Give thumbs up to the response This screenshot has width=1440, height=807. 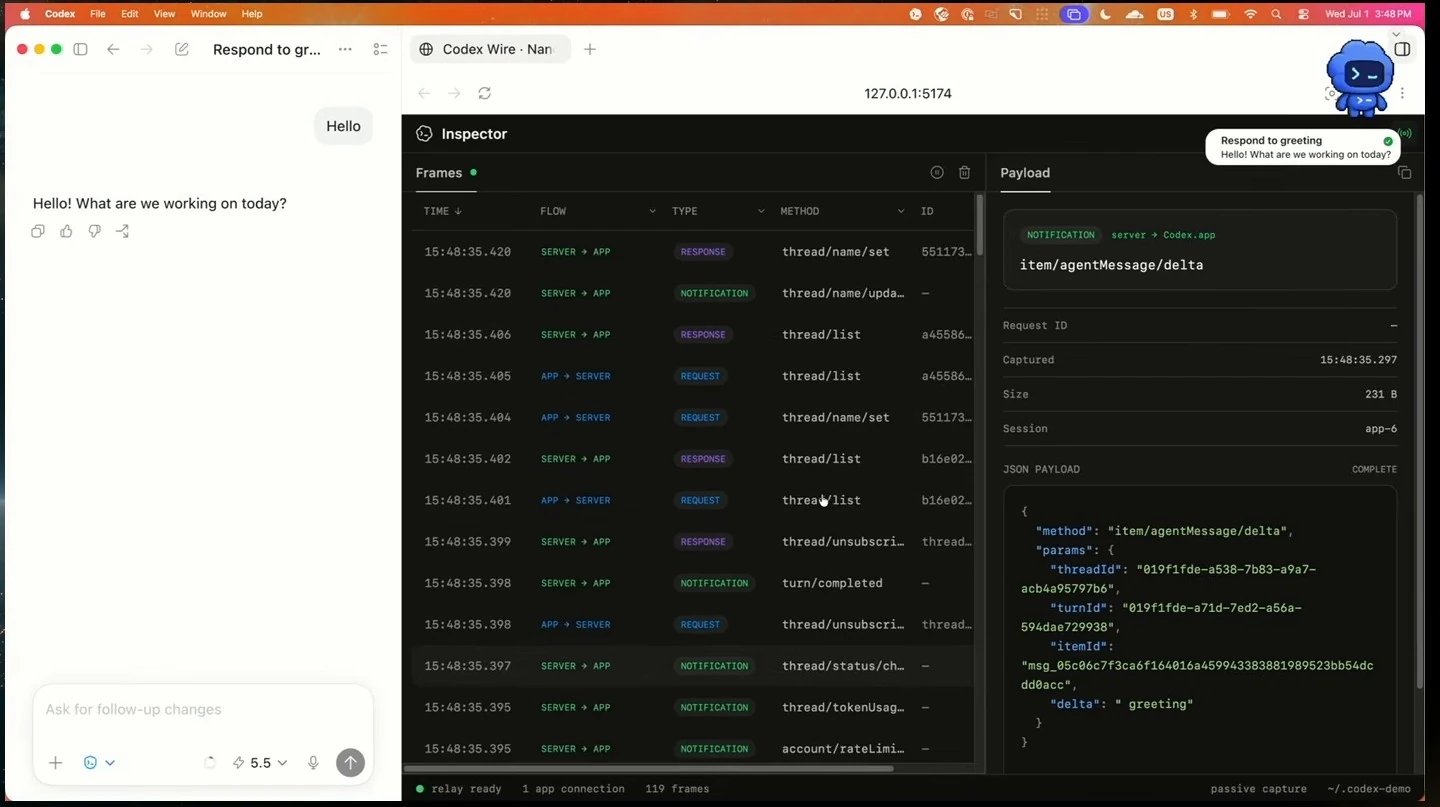66,231
